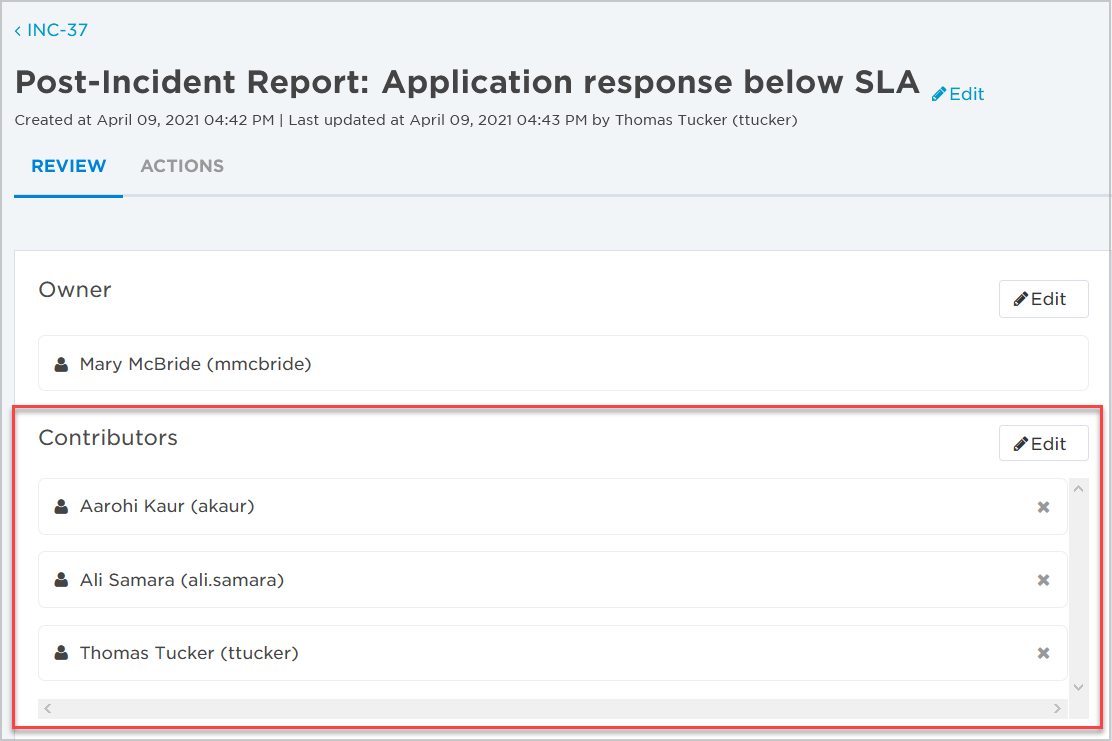1112x741 pixels.
Task: Select owner name Mary McBride (mmcbride)
Action: [196, 364]
